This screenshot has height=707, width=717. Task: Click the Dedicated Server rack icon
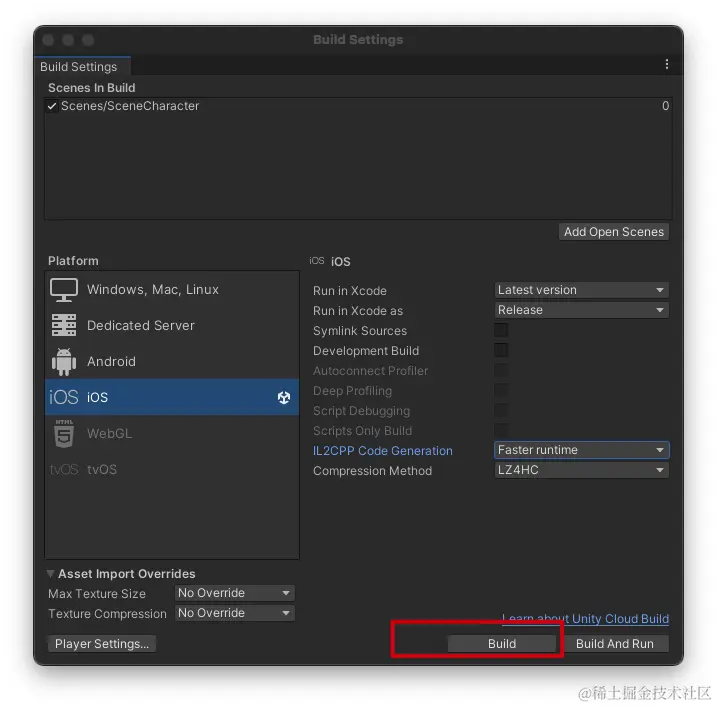pos(64,325)
